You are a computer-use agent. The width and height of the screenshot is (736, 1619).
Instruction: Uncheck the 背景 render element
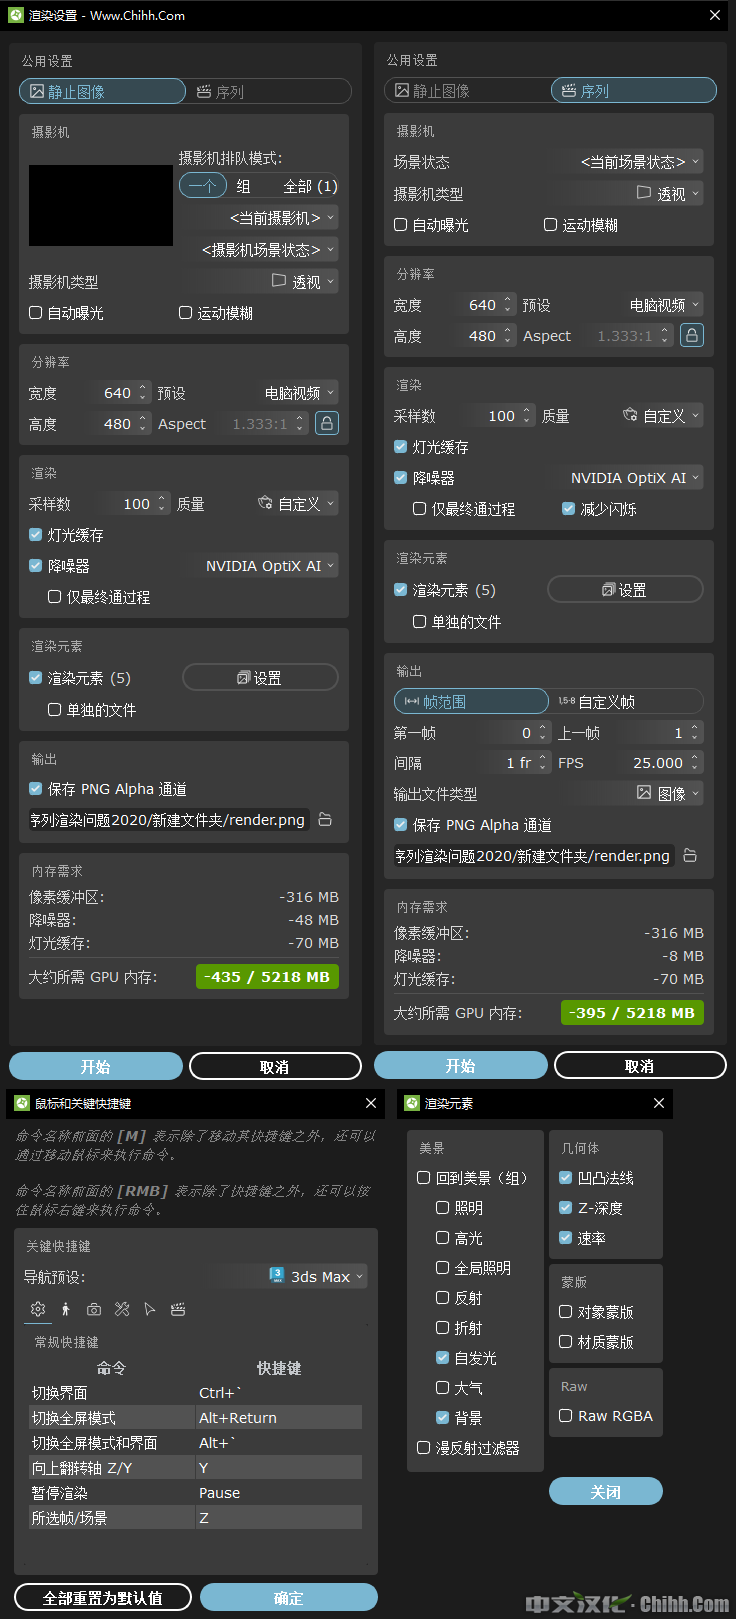[x=443, y=1418]
